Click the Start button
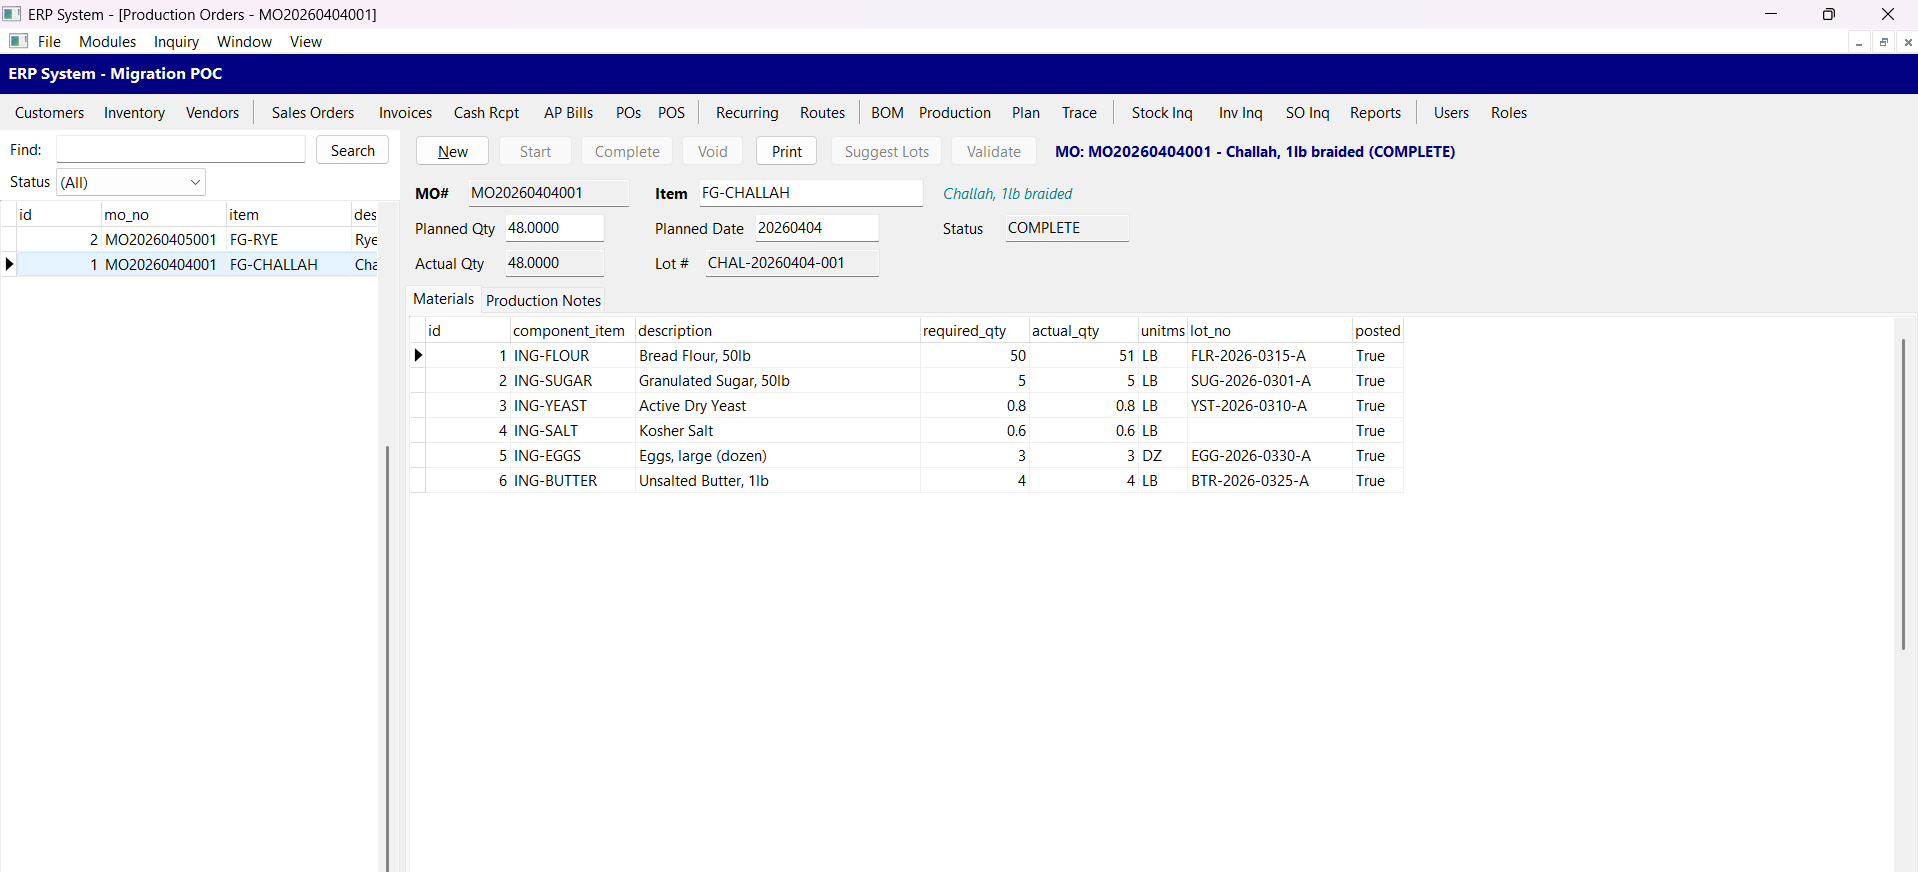This screenshot has height=872, width=1918. point(535,151)
